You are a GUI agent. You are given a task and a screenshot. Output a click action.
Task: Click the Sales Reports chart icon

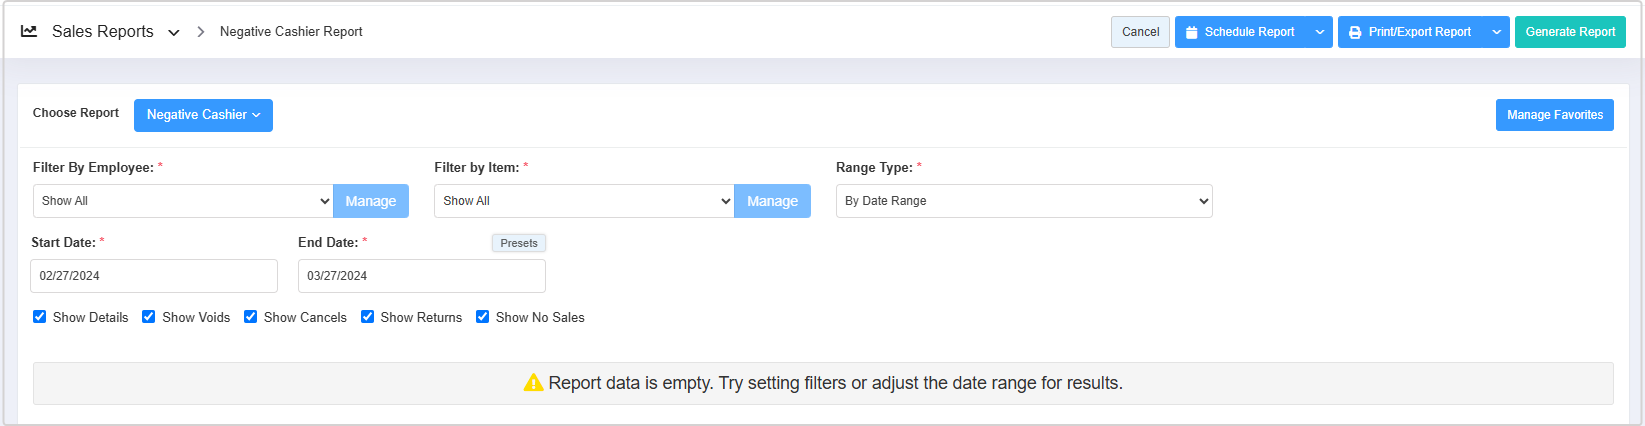point(29,31)
